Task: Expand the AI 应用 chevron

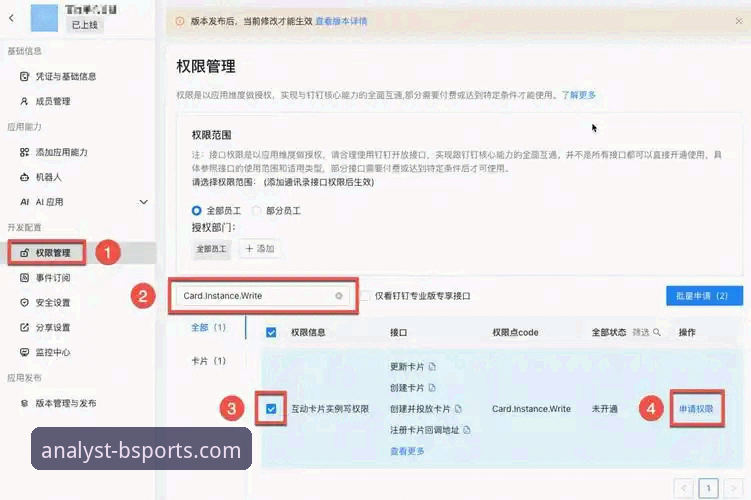Action: pos(143,202)
